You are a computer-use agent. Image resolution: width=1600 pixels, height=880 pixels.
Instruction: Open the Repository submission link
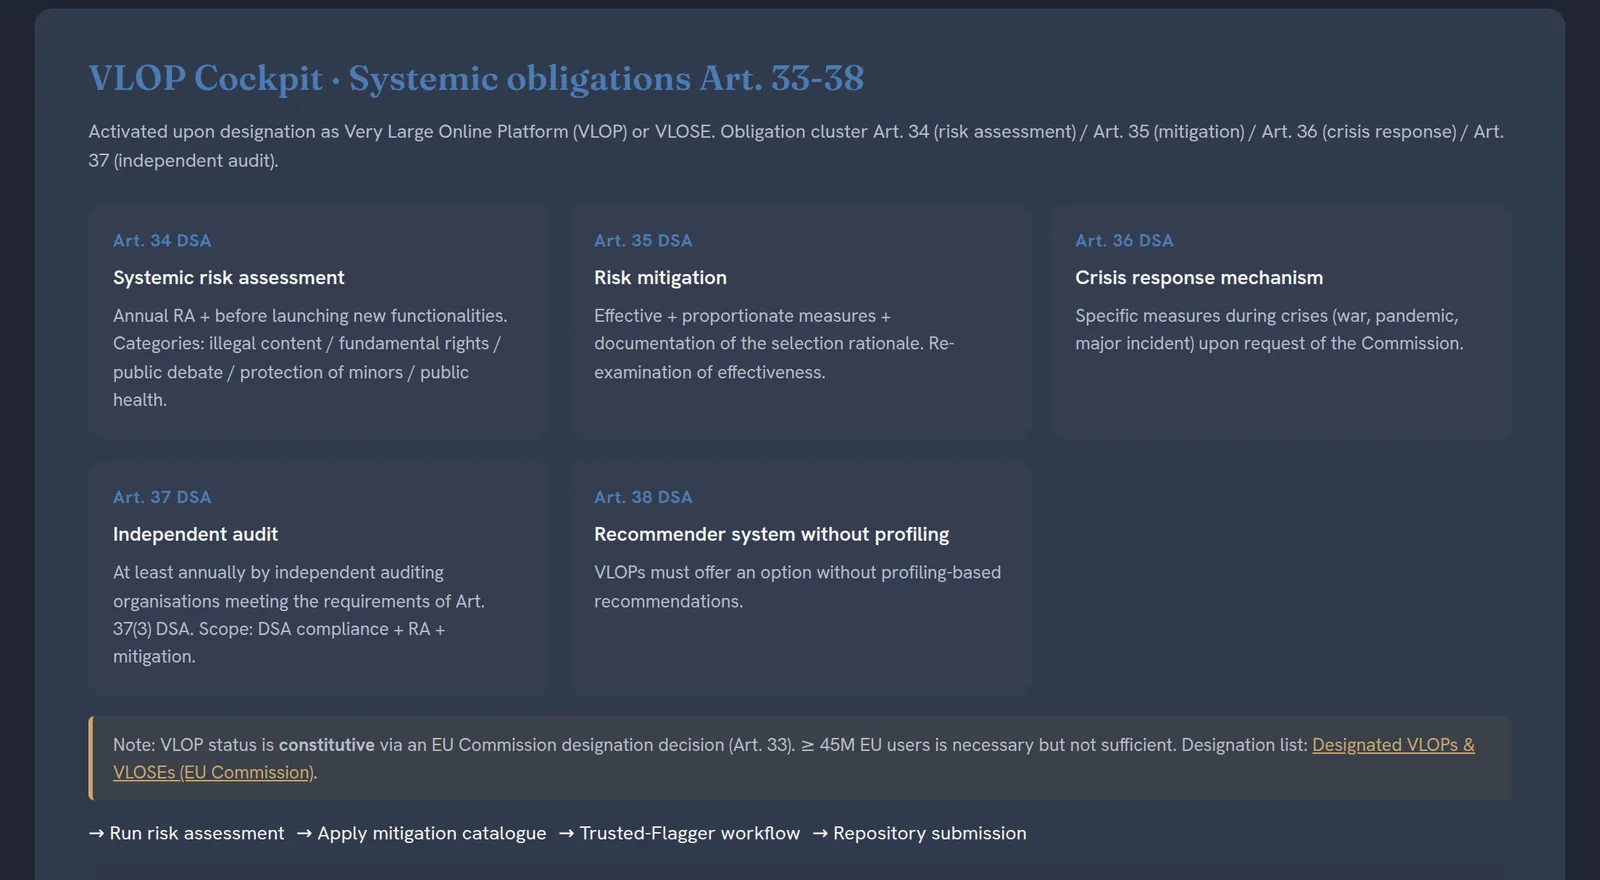(919, 833)
